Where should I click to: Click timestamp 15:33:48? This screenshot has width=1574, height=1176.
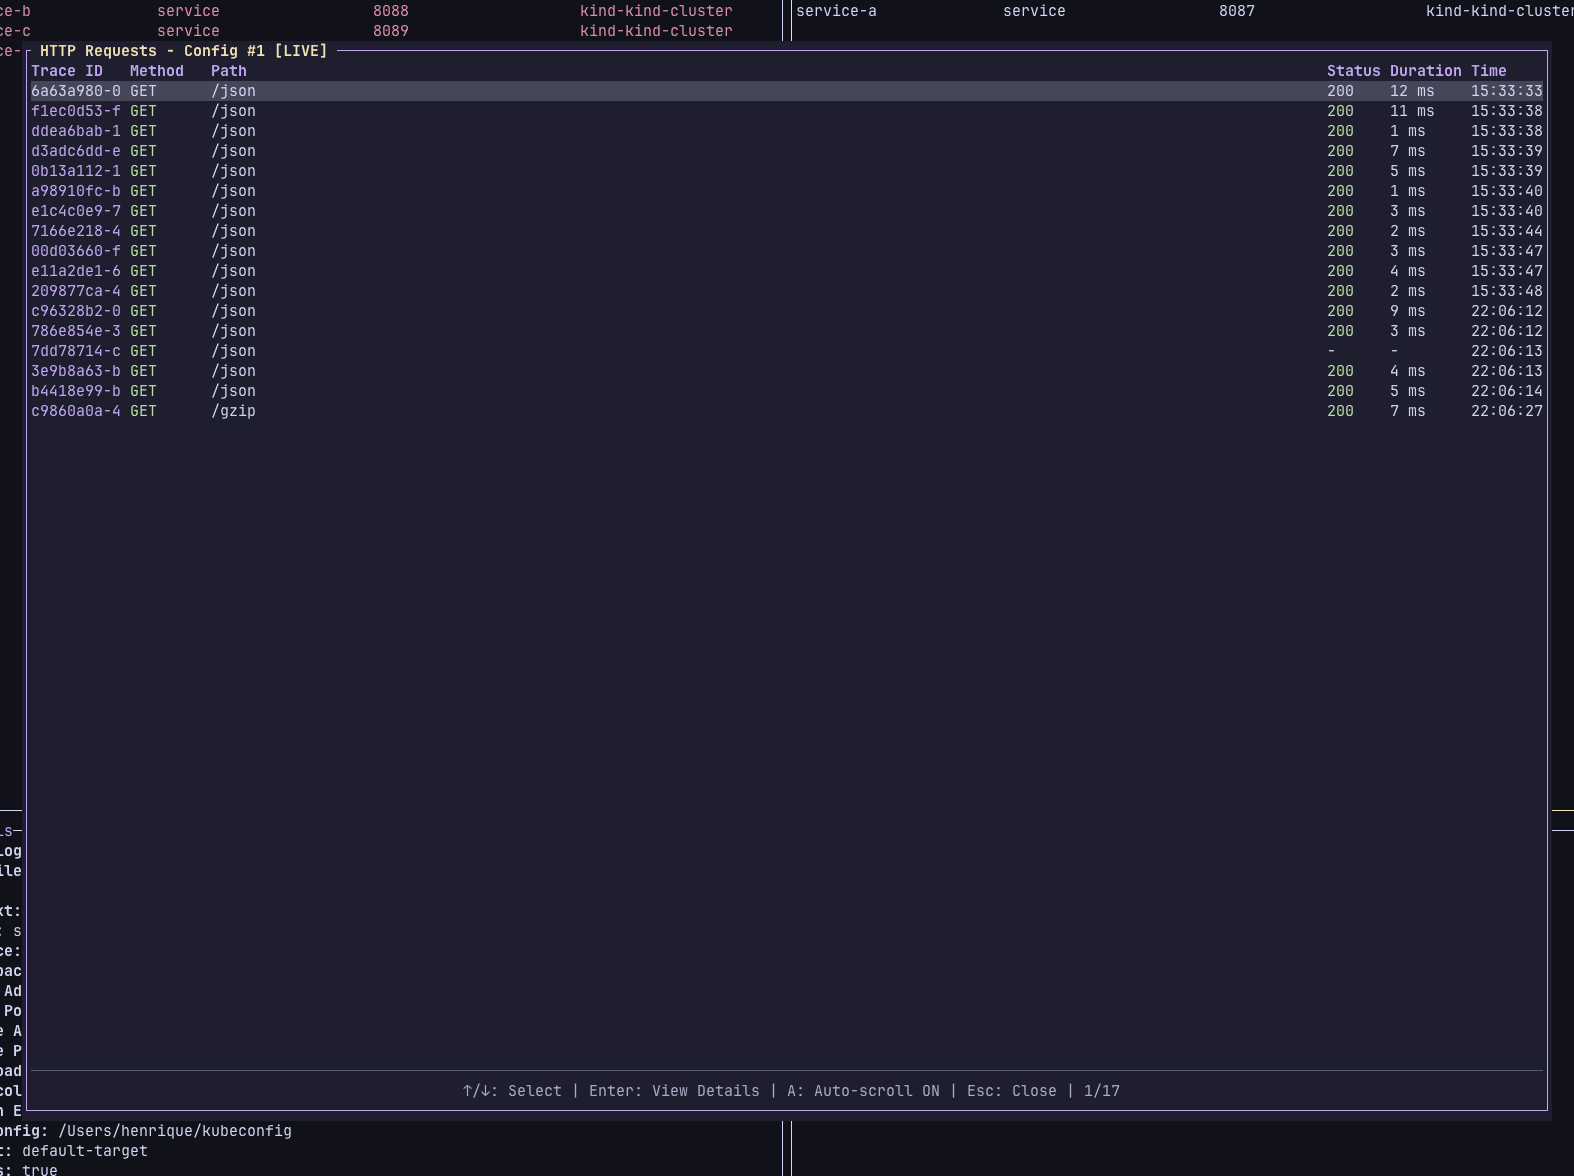point(1507,291)
